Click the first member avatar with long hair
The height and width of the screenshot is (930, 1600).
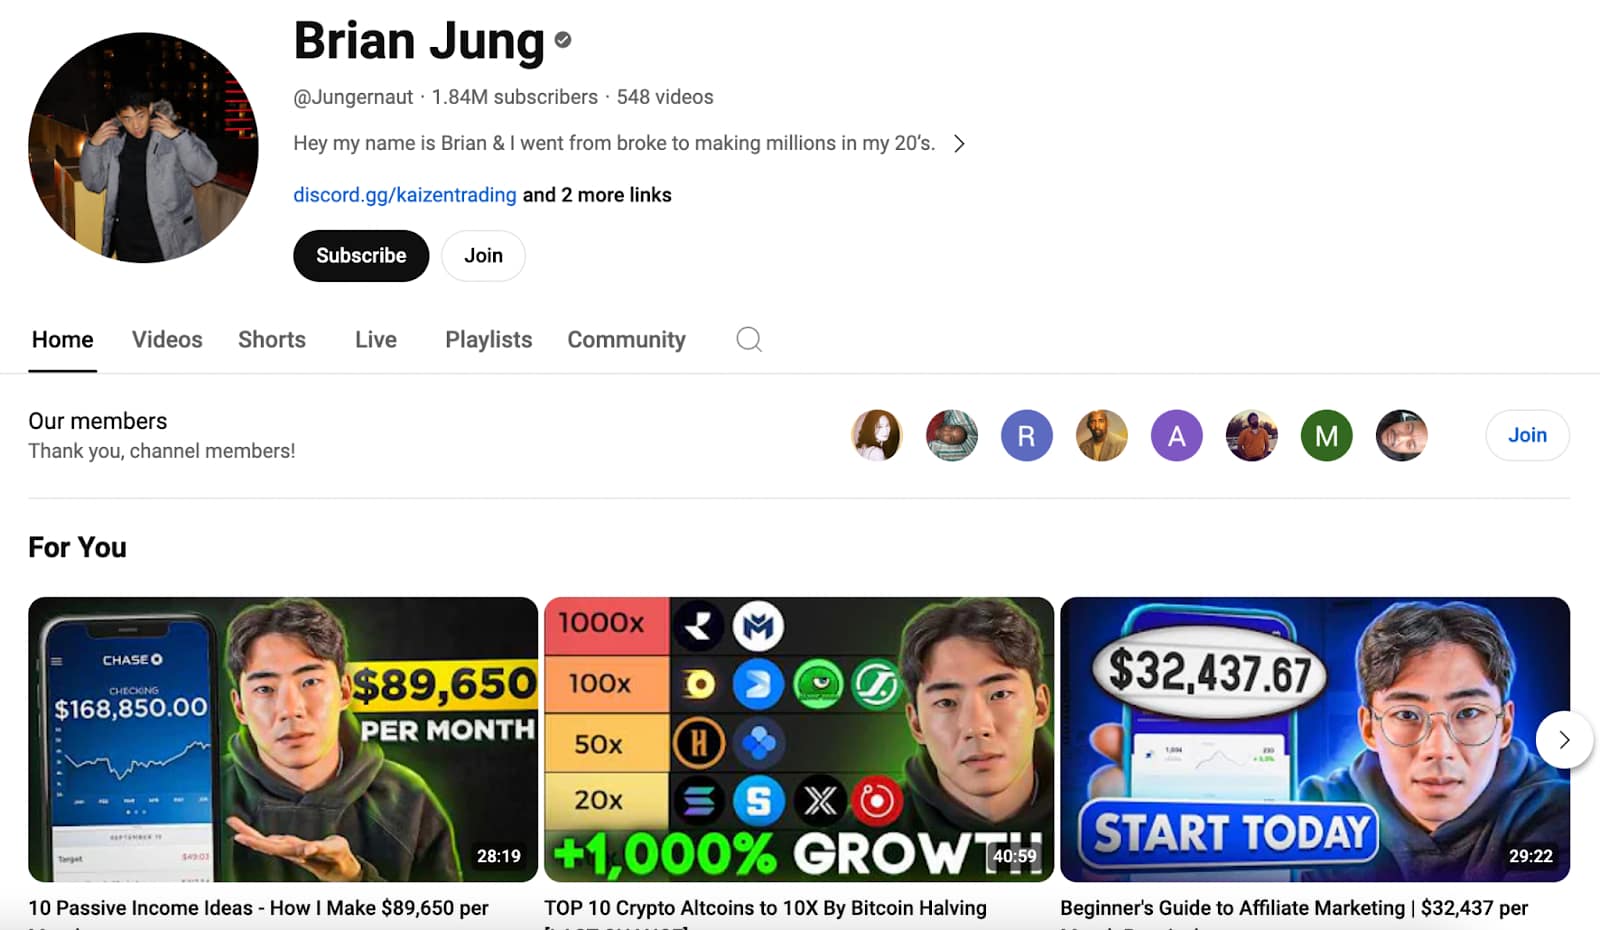tap(877, 435)
